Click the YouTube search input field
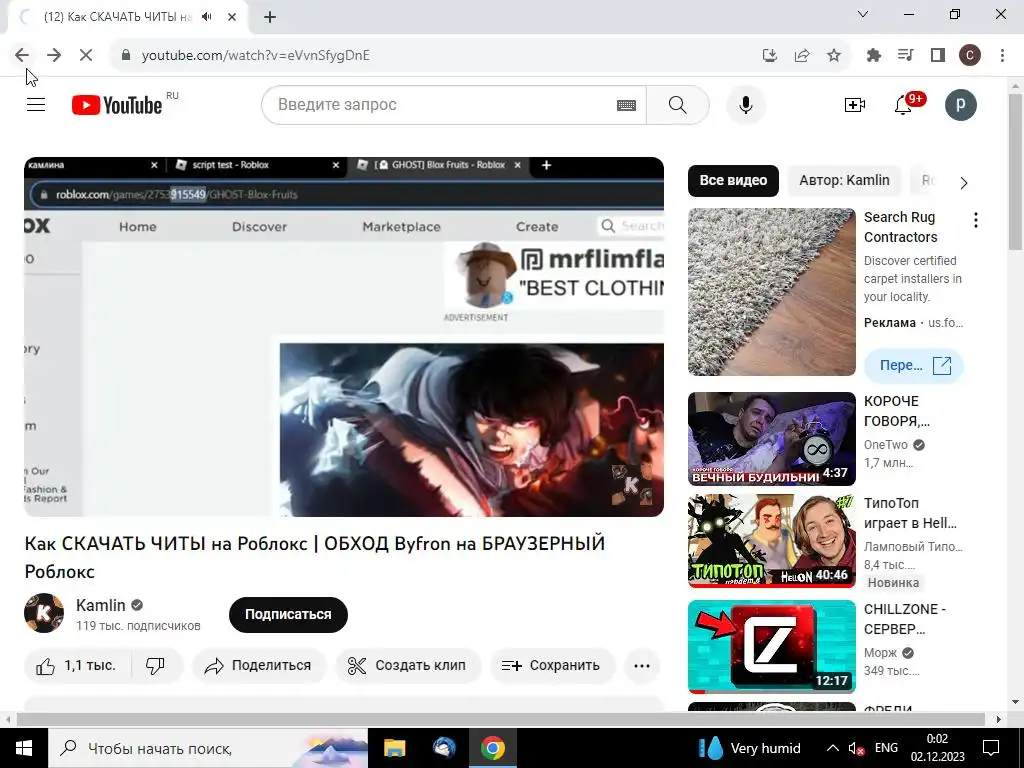This screenshot has height=768, width=1024. 444,104
